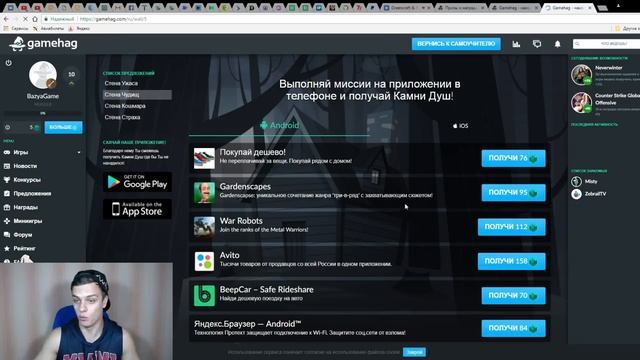Open Миниигры in sidebar menu
The image size is (640, 360).
pyautogui.click(x=28, y=221)
